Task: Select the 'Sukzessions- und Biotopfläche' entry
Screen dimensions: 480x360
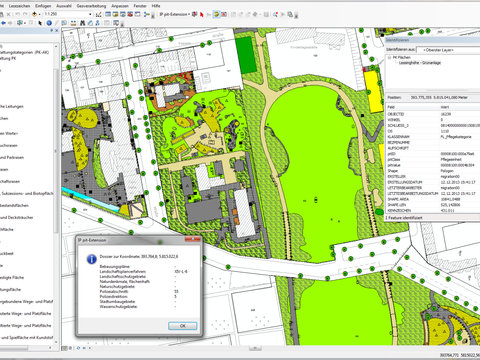Action: (x=27, y=193)
